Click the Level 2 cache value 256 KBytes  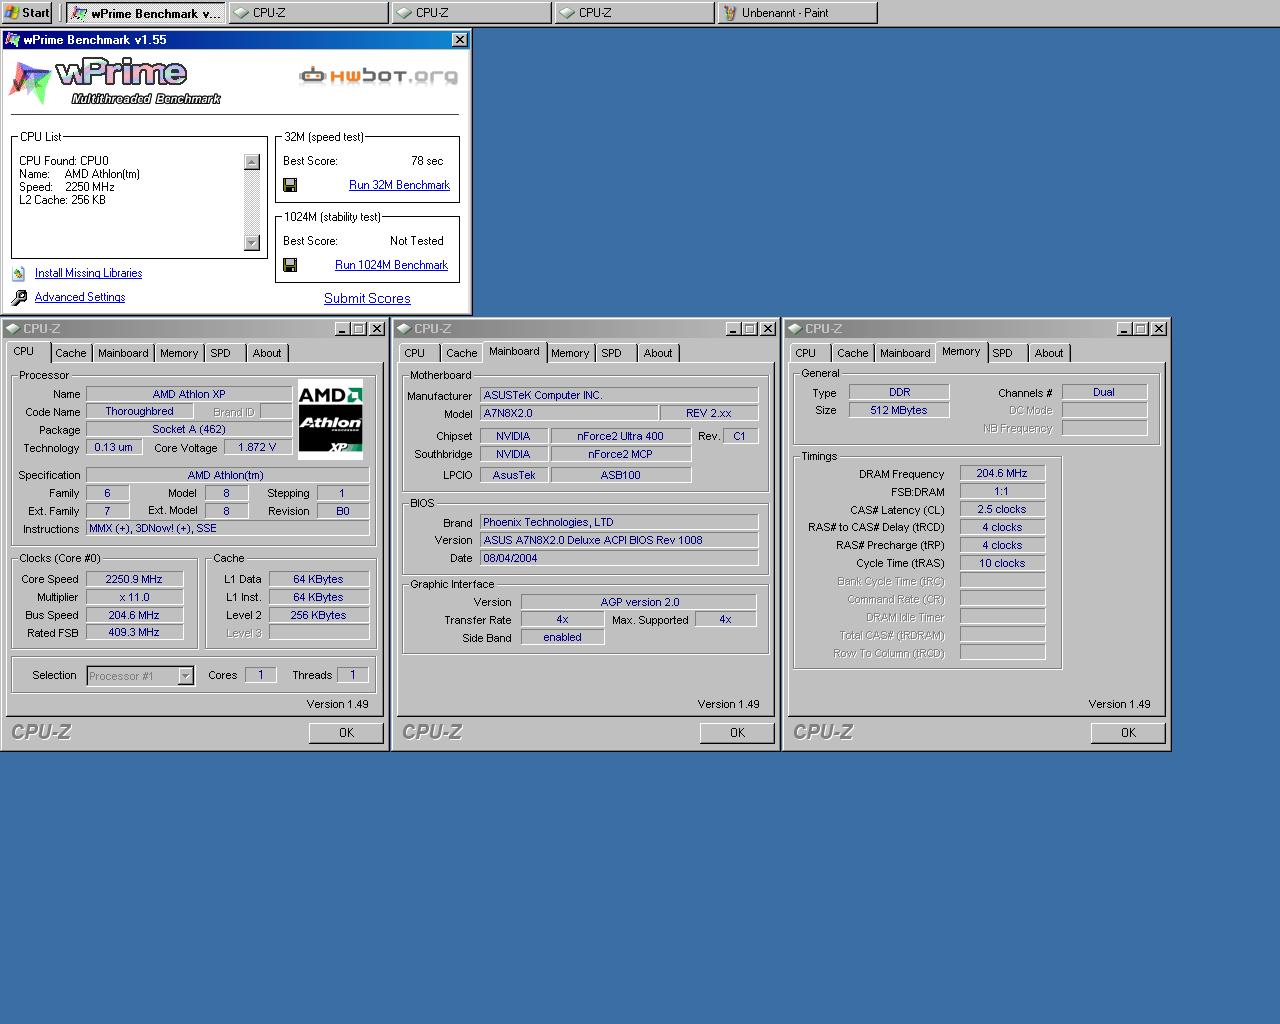[319, 615]
